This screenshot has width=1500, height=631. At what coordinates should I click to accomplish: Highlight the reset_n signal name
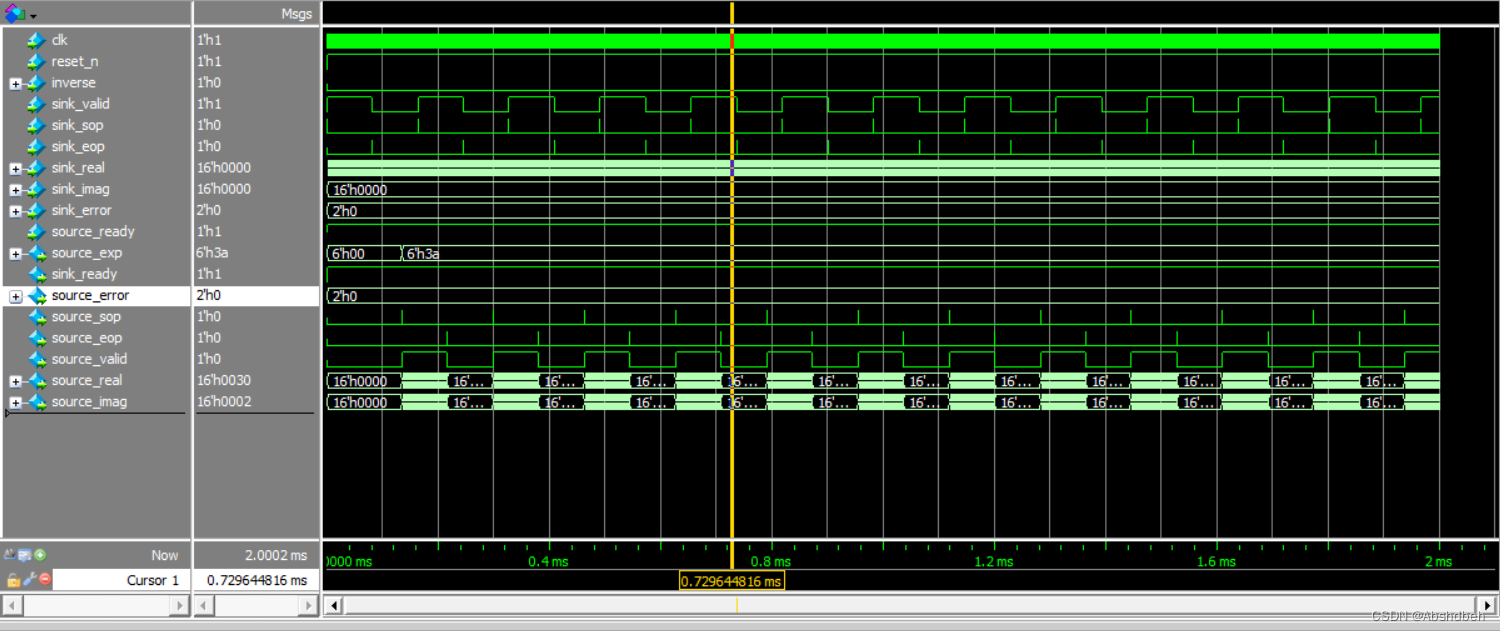pos(76,61)
